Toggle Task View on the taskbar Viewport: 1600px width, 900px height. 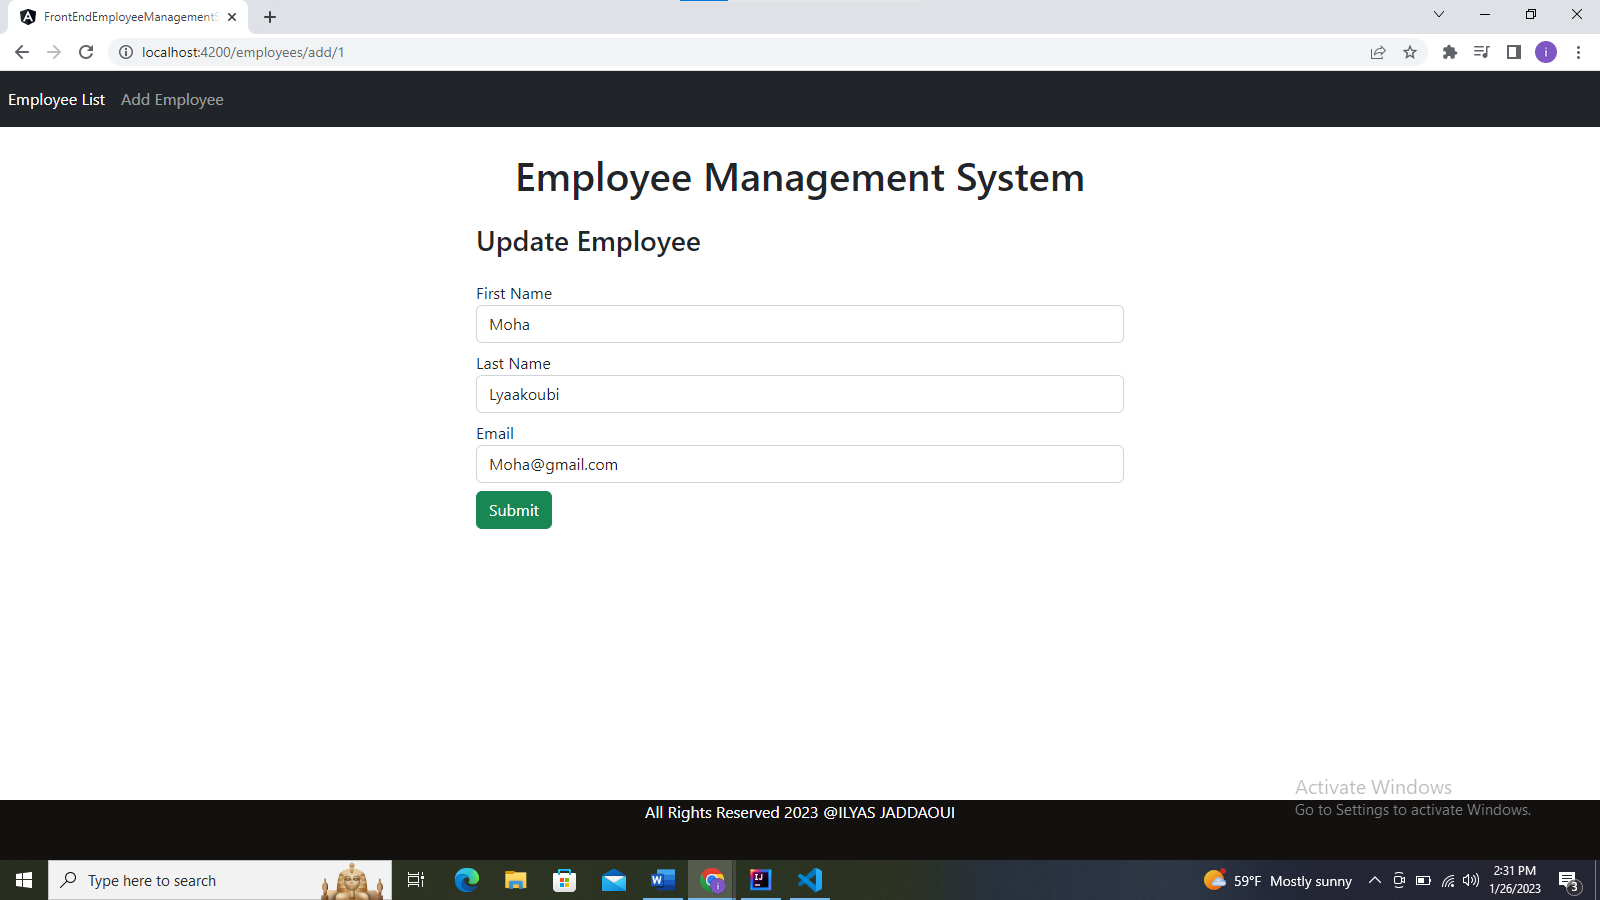[415, 880]
